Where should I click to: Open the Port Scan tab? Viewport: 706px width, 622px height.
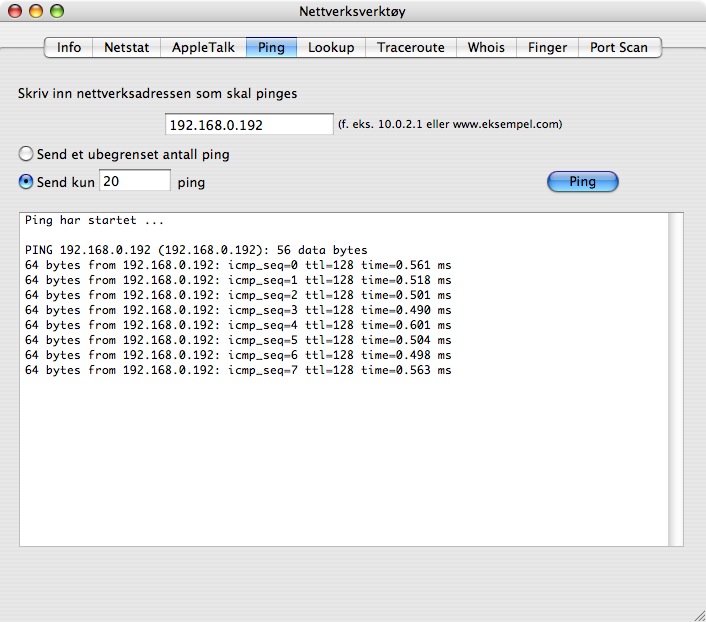click(x=619, y=47)
